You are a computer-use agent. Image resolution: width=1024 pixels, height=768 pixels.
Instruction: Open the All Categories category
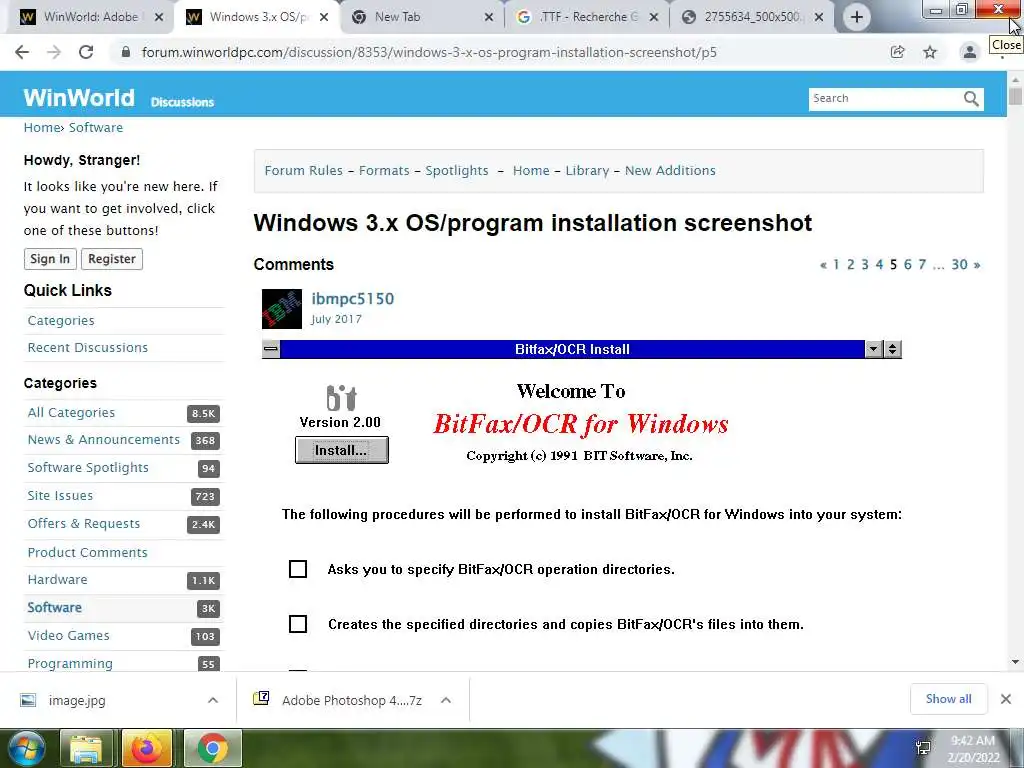tap(71, 413)
